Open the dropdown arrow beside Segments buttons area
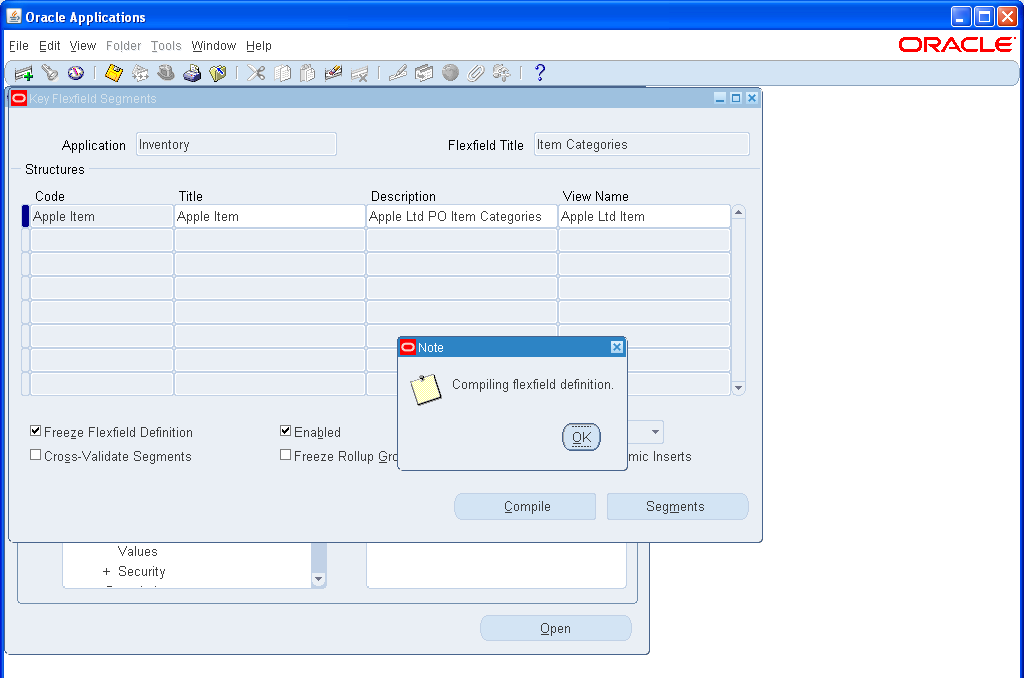The image size is (1024, 678). click(653, 431)
